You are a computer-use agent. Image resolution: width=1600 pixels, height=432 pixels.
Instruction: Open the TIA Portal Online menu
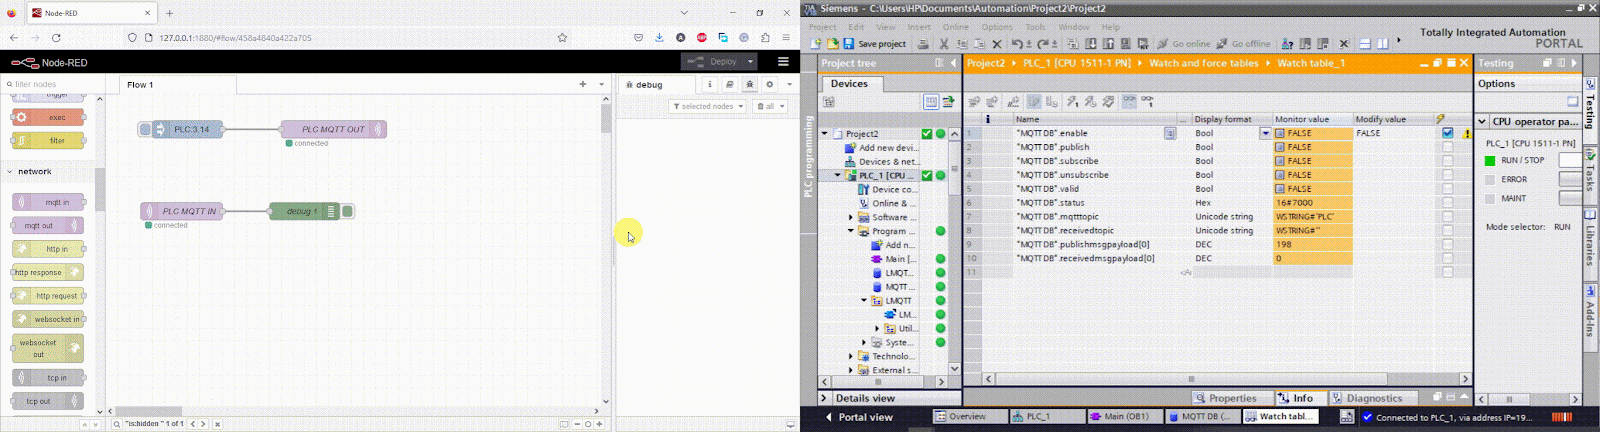click(x=955, y=27)
